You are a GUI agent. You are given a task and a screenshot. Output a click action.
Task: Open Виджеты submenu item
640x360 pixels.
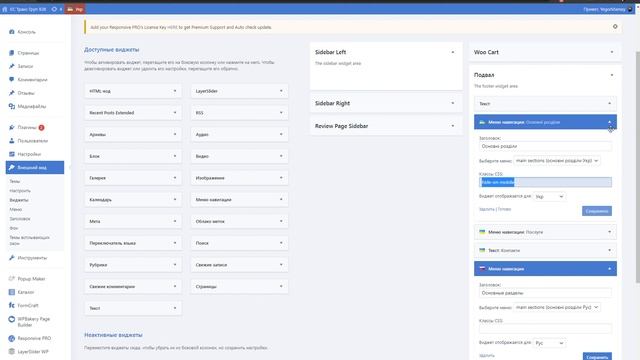coord(19,200)
